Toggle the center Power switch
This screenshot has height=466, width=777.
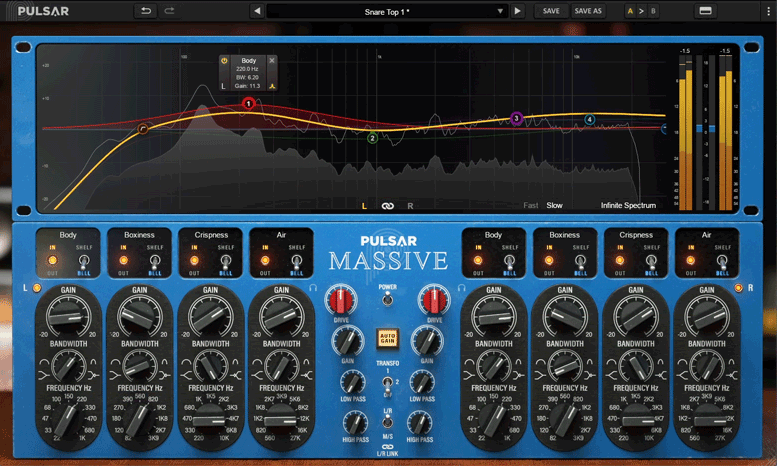(x=387, y=300)
